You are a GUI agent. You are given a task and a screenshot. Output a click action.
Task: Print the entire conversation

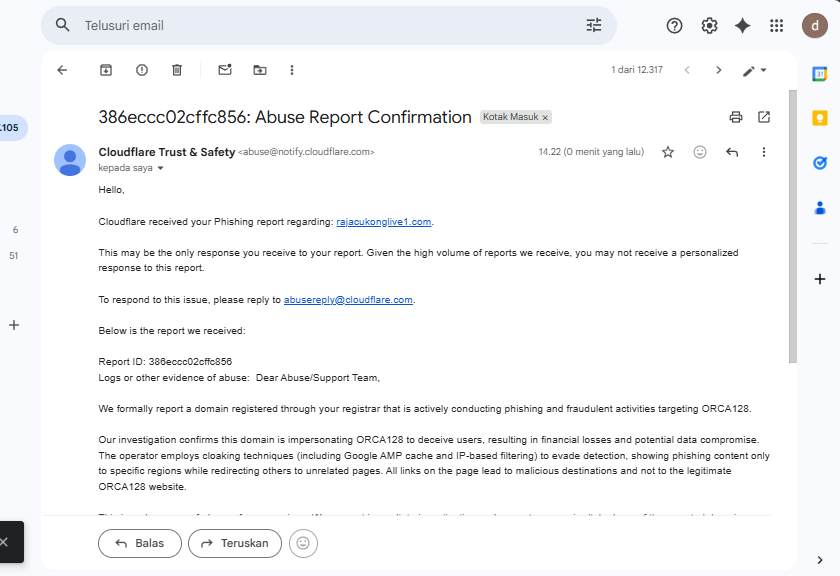tap(736, 117)
